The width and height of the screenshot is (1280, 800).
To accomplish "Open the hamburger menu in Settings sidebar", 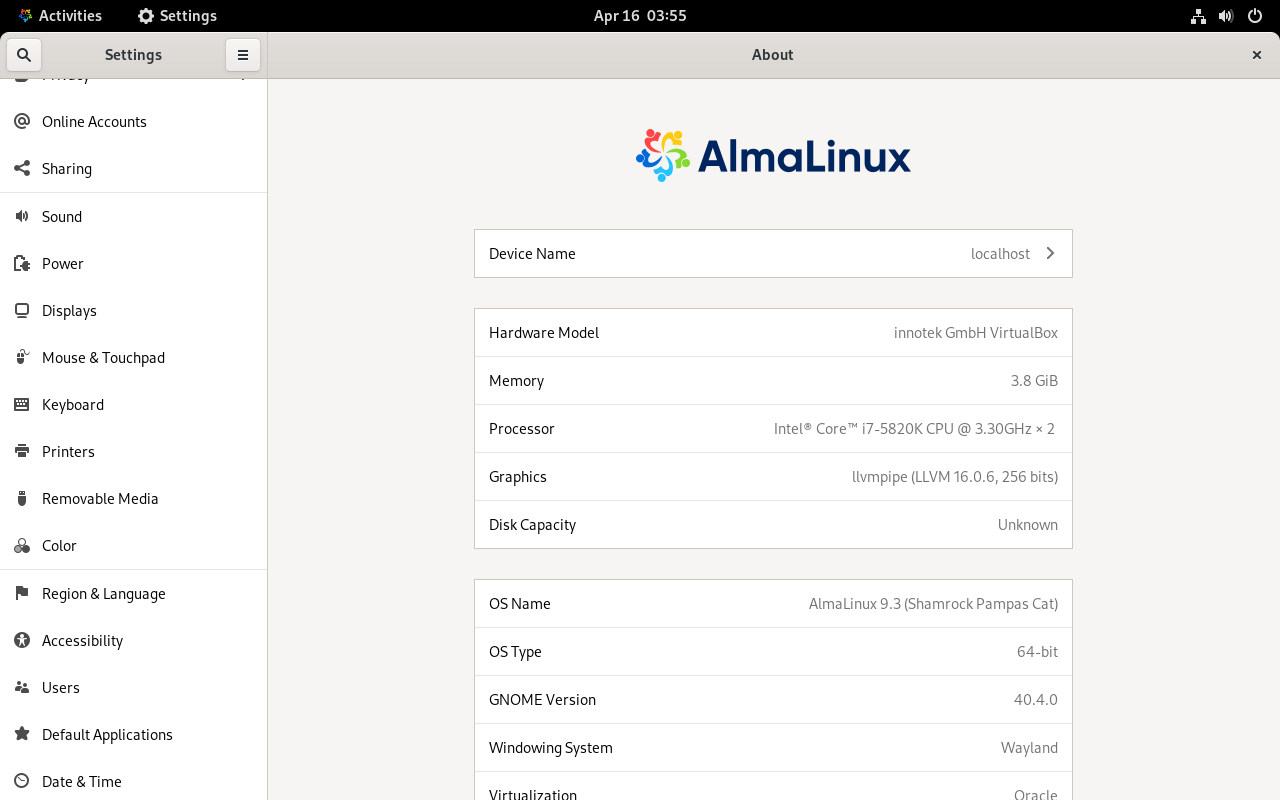I will [242, 55].
